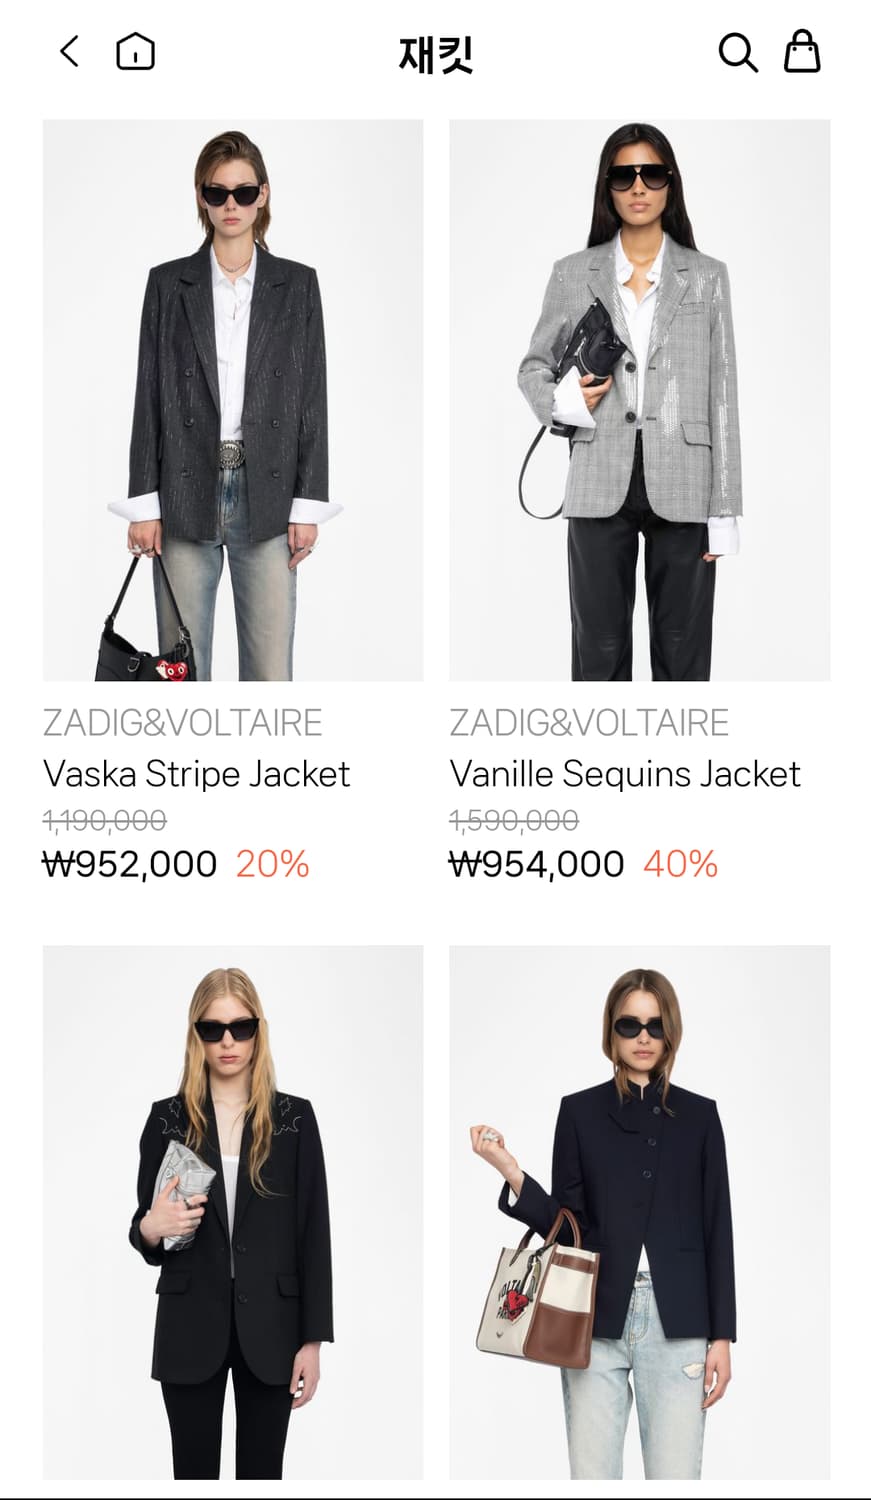Tap ZADIG&VOLTAIRE brand above Vaska Stripe Jacket

(183, 723)
